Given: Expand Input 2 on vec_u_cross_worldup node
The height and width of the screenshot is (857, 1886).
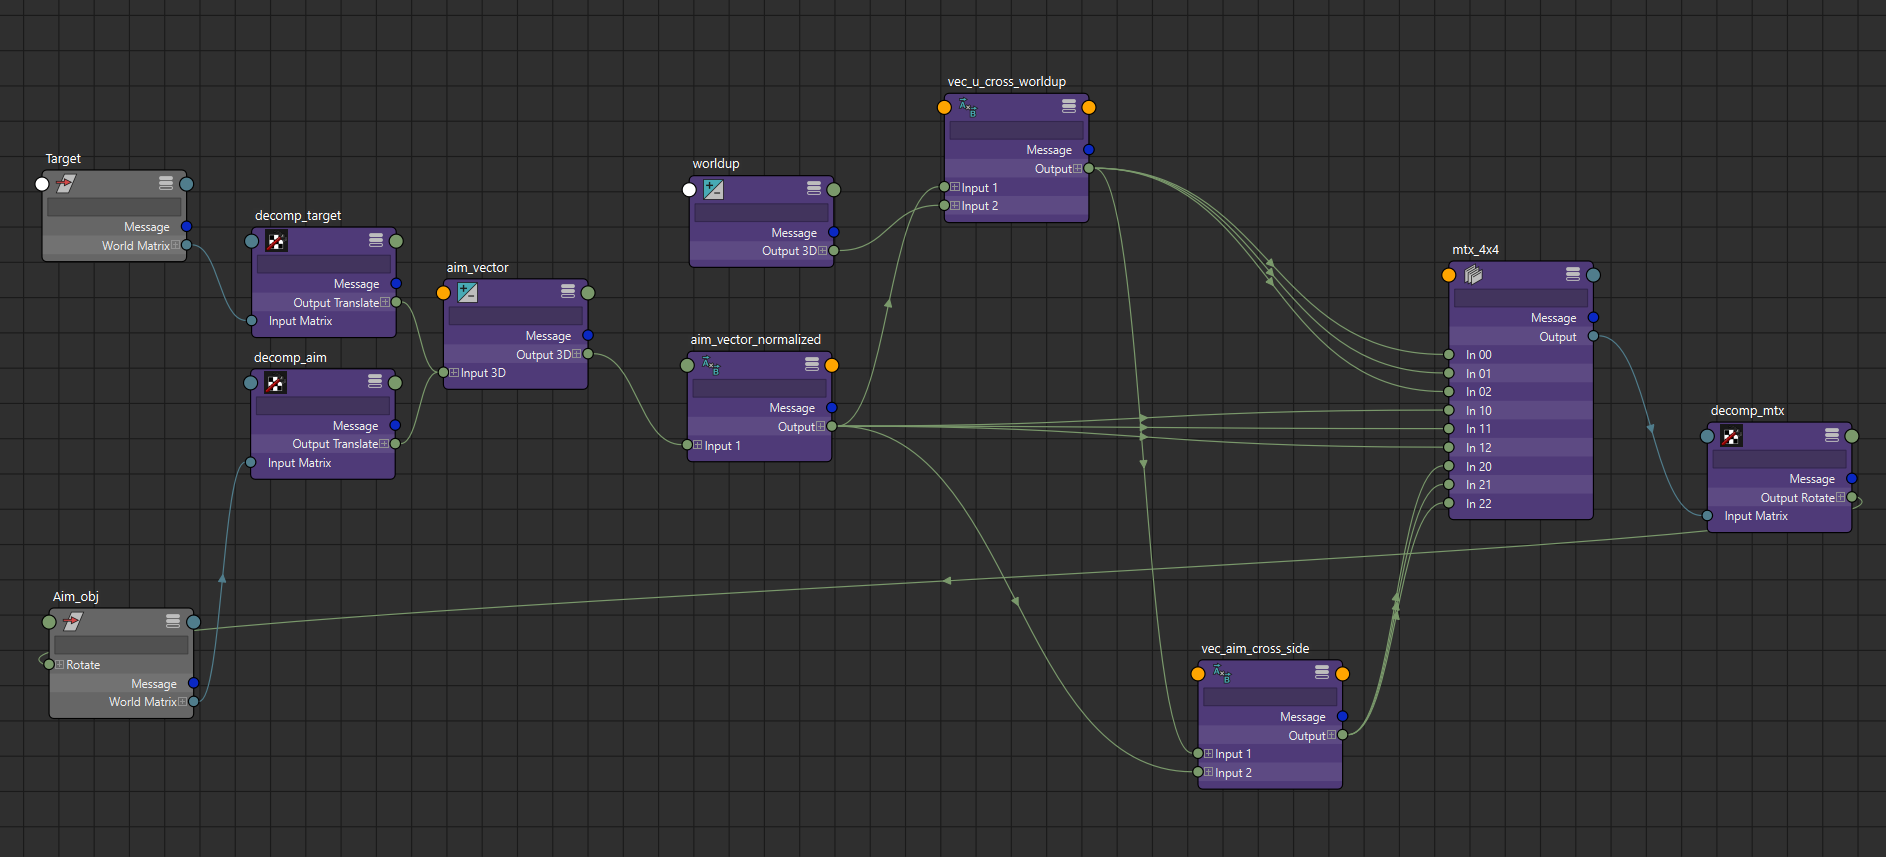Looking at the screenshot, I should click(x=955, y=206).
